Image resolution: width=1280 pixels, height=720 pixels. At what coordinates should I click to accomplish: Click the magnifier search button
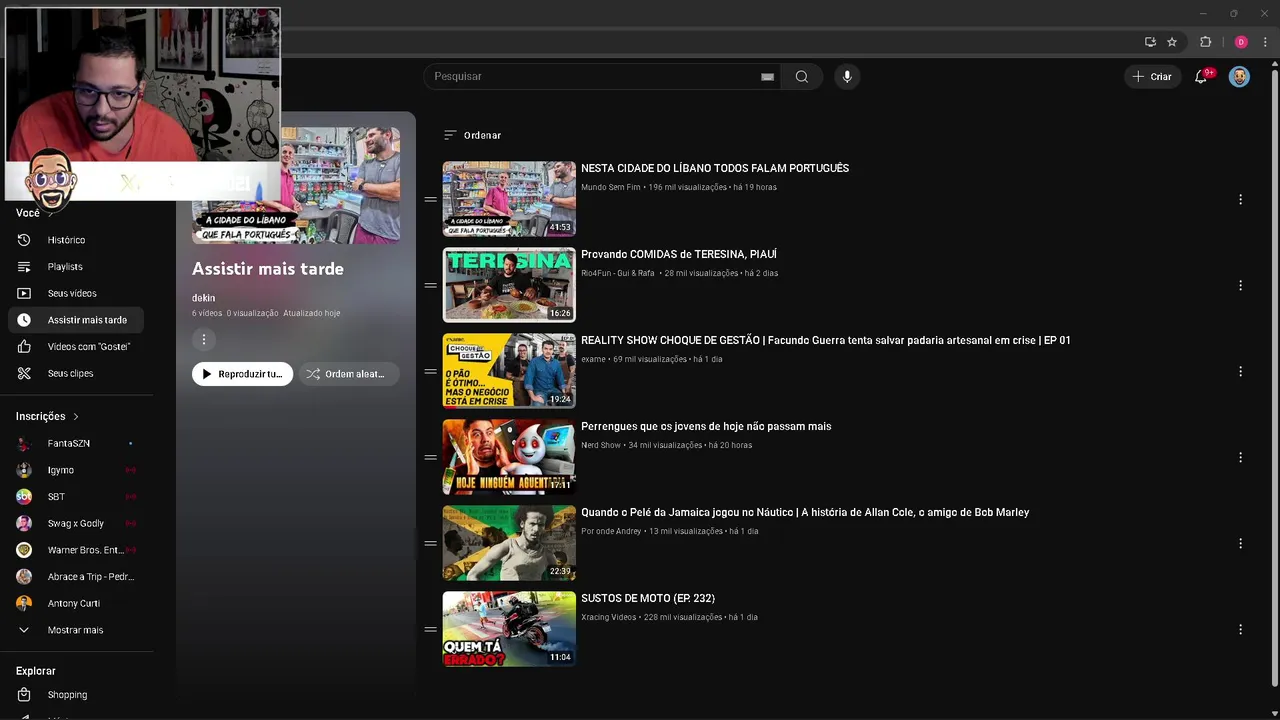coord(801,77)
